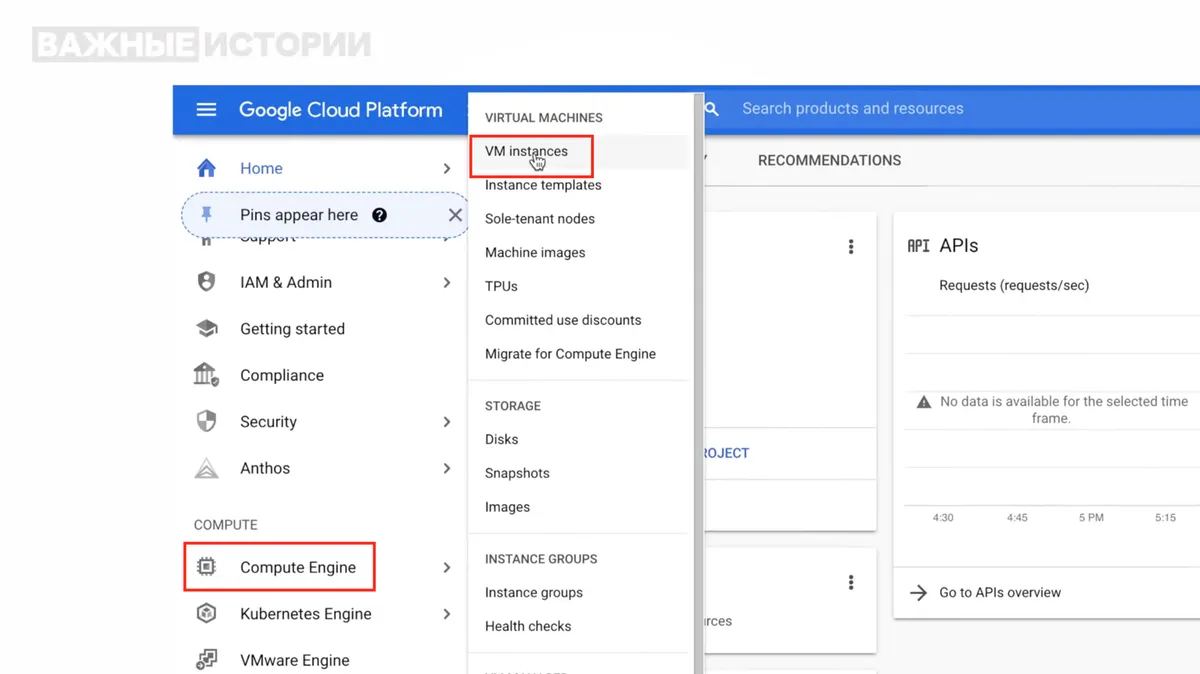Open IAM & Admin label
This screenshot has width=1200, height=674.
(x=286, y=282)
